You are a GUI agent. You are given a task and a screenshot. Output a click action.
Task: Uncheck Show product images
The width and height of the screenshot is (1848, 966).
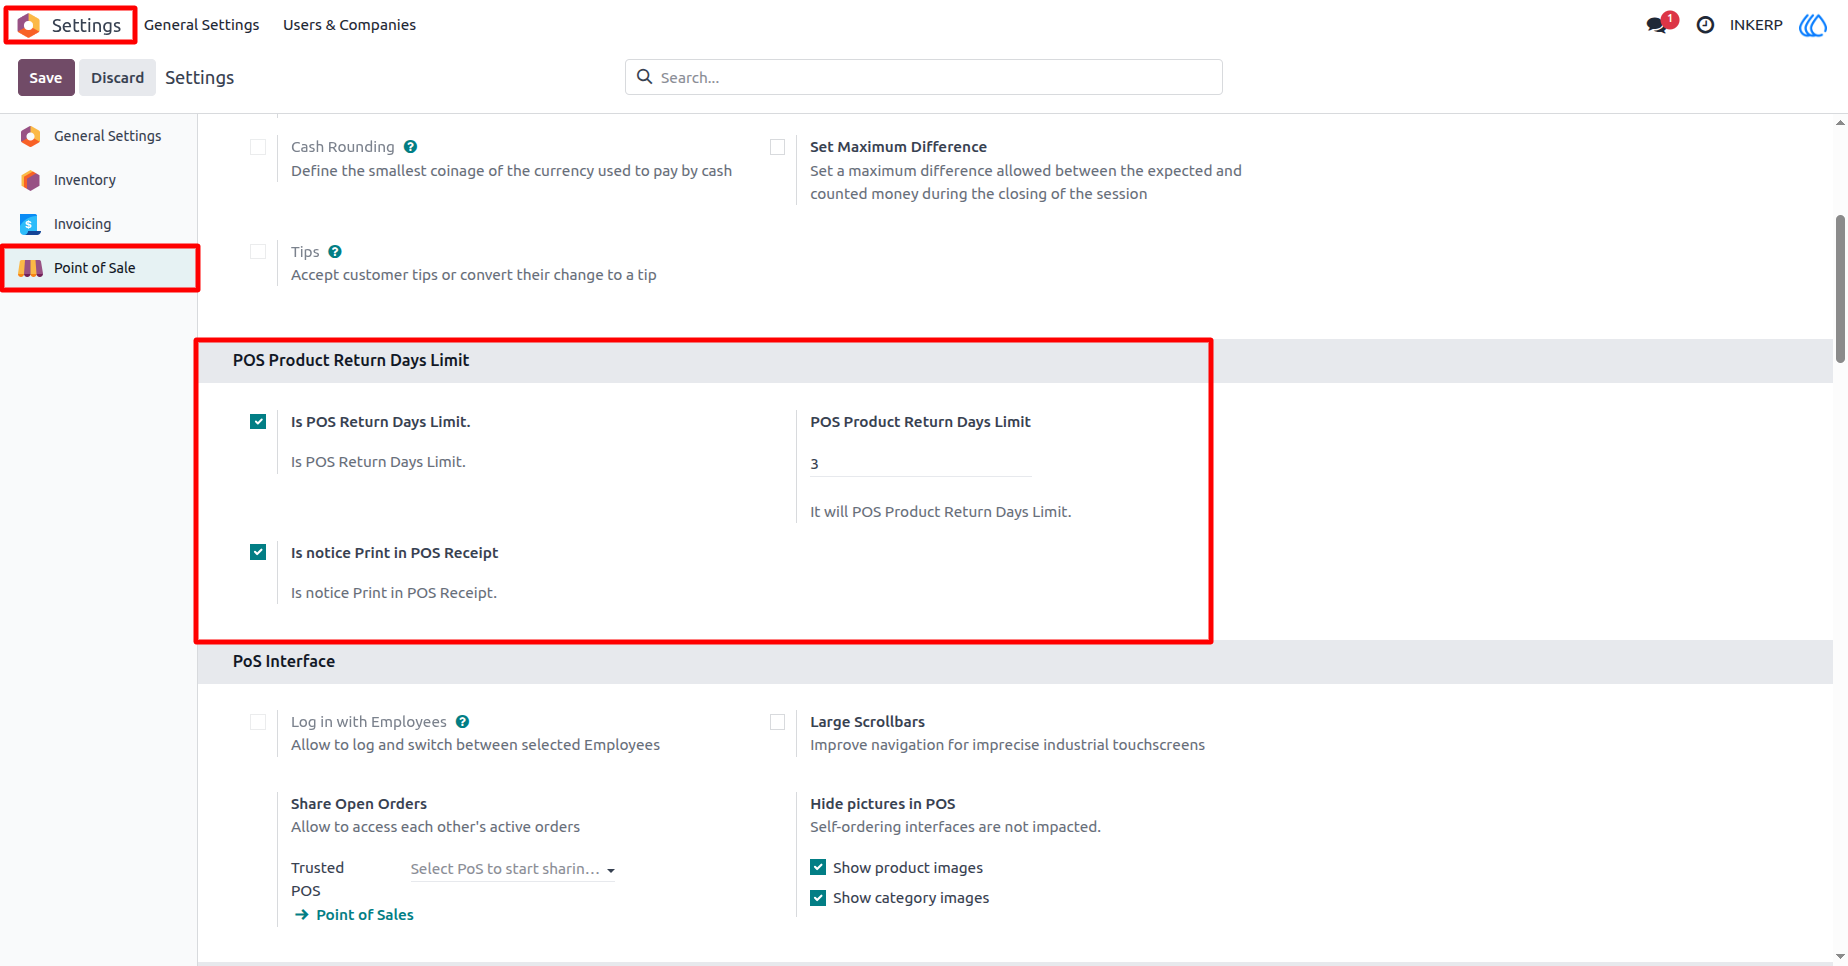tap(818, 867)
